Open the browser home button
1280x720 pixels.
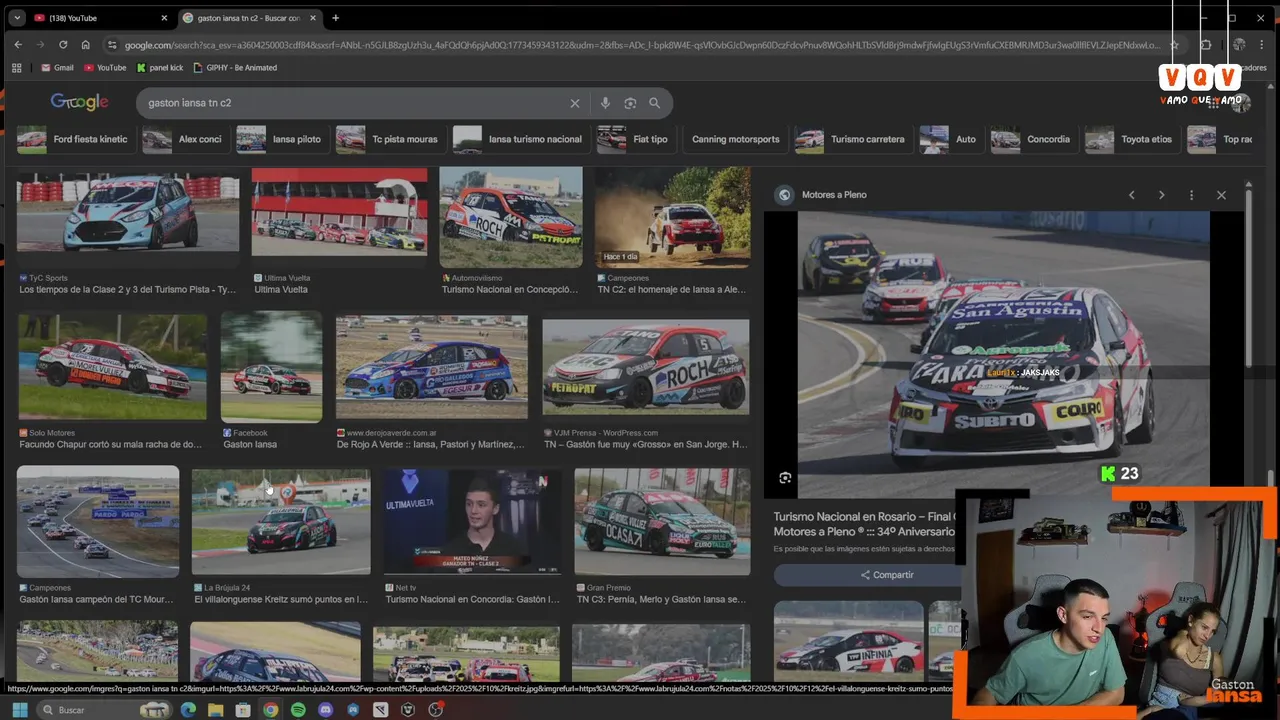click(x=86, y=45)
